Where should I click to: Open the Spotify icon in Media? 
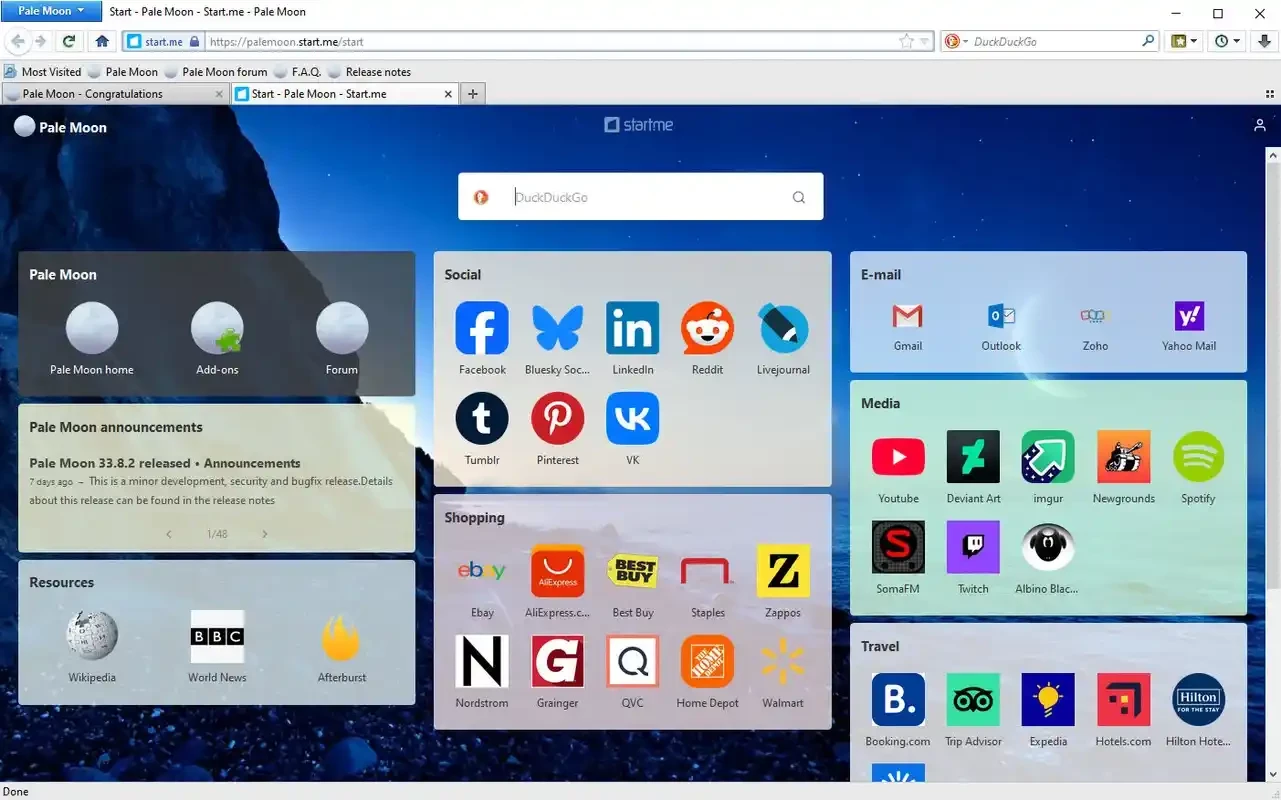coord(1198,457)
